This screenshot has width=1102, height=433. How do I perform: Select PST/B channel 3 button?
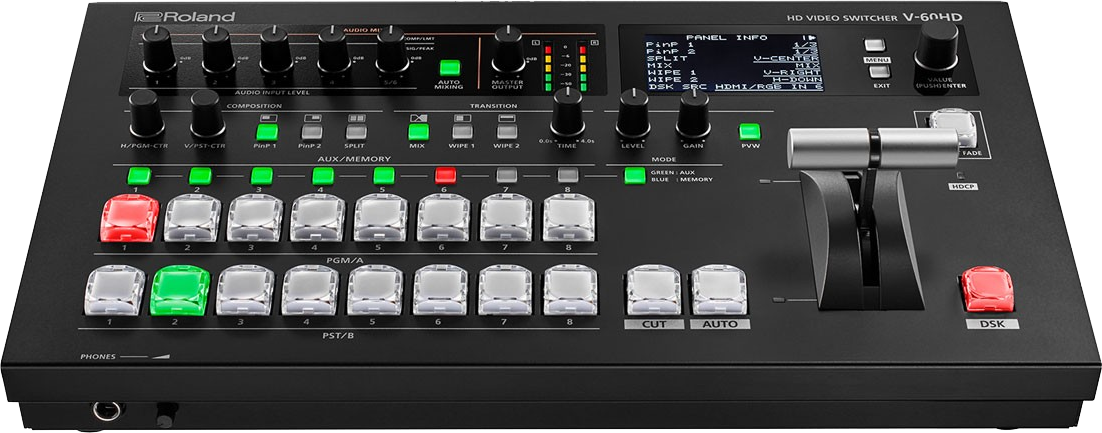tap(245, 290)
